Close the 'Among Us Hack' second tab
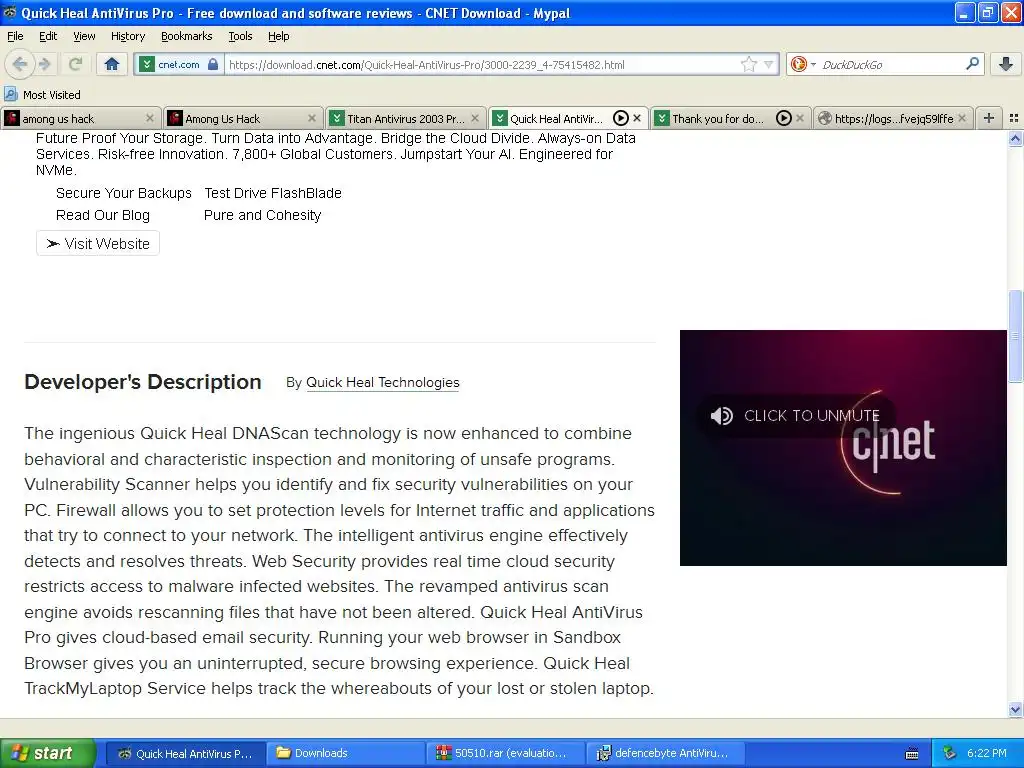1024x768 pixels. [312, 118]
